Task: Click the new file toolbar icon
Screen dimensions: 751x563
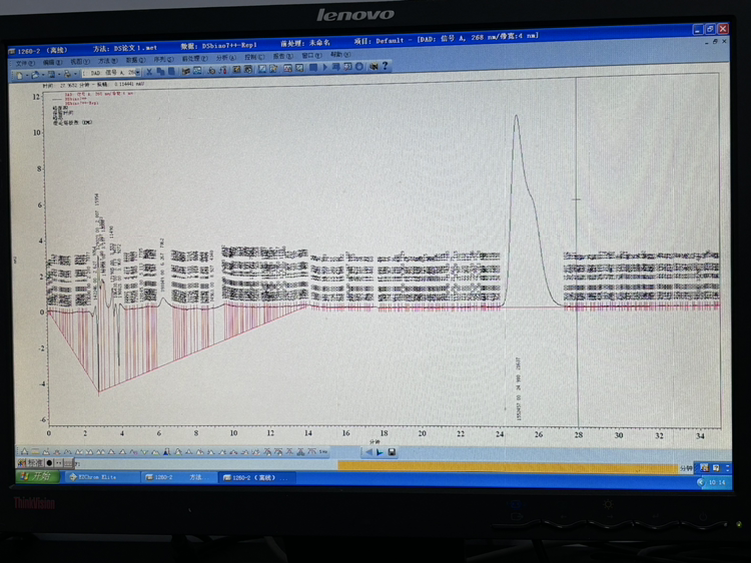Action: [x=19, y=73]
